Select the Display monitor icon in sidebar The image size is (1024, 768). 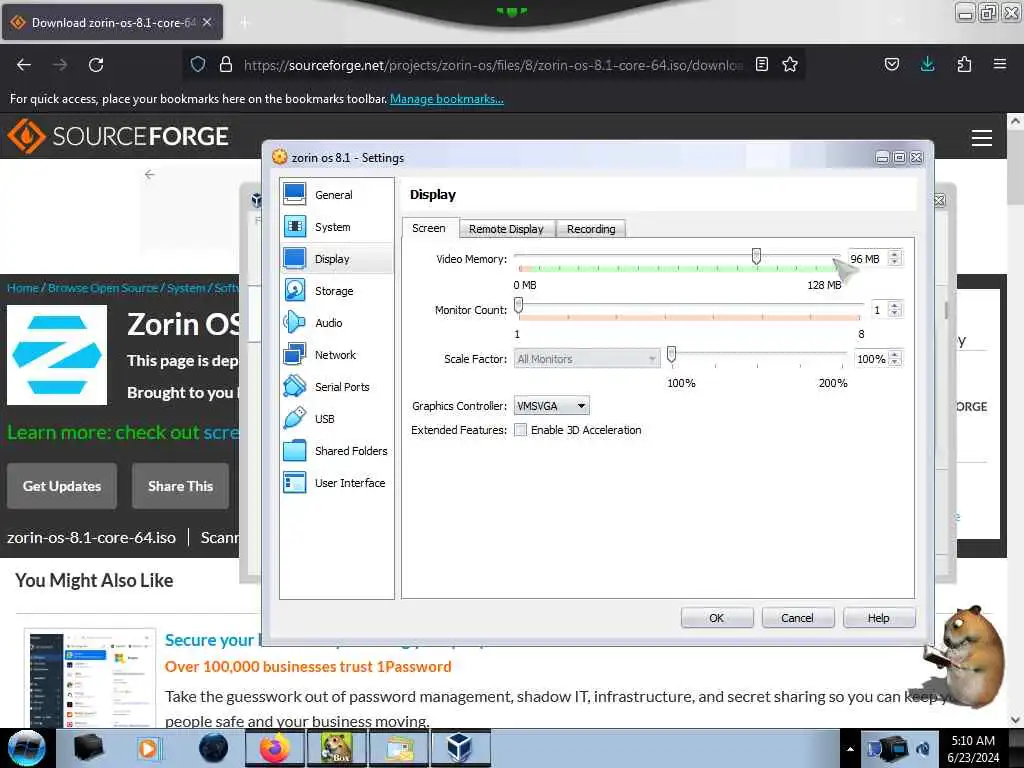click(295, 258)
